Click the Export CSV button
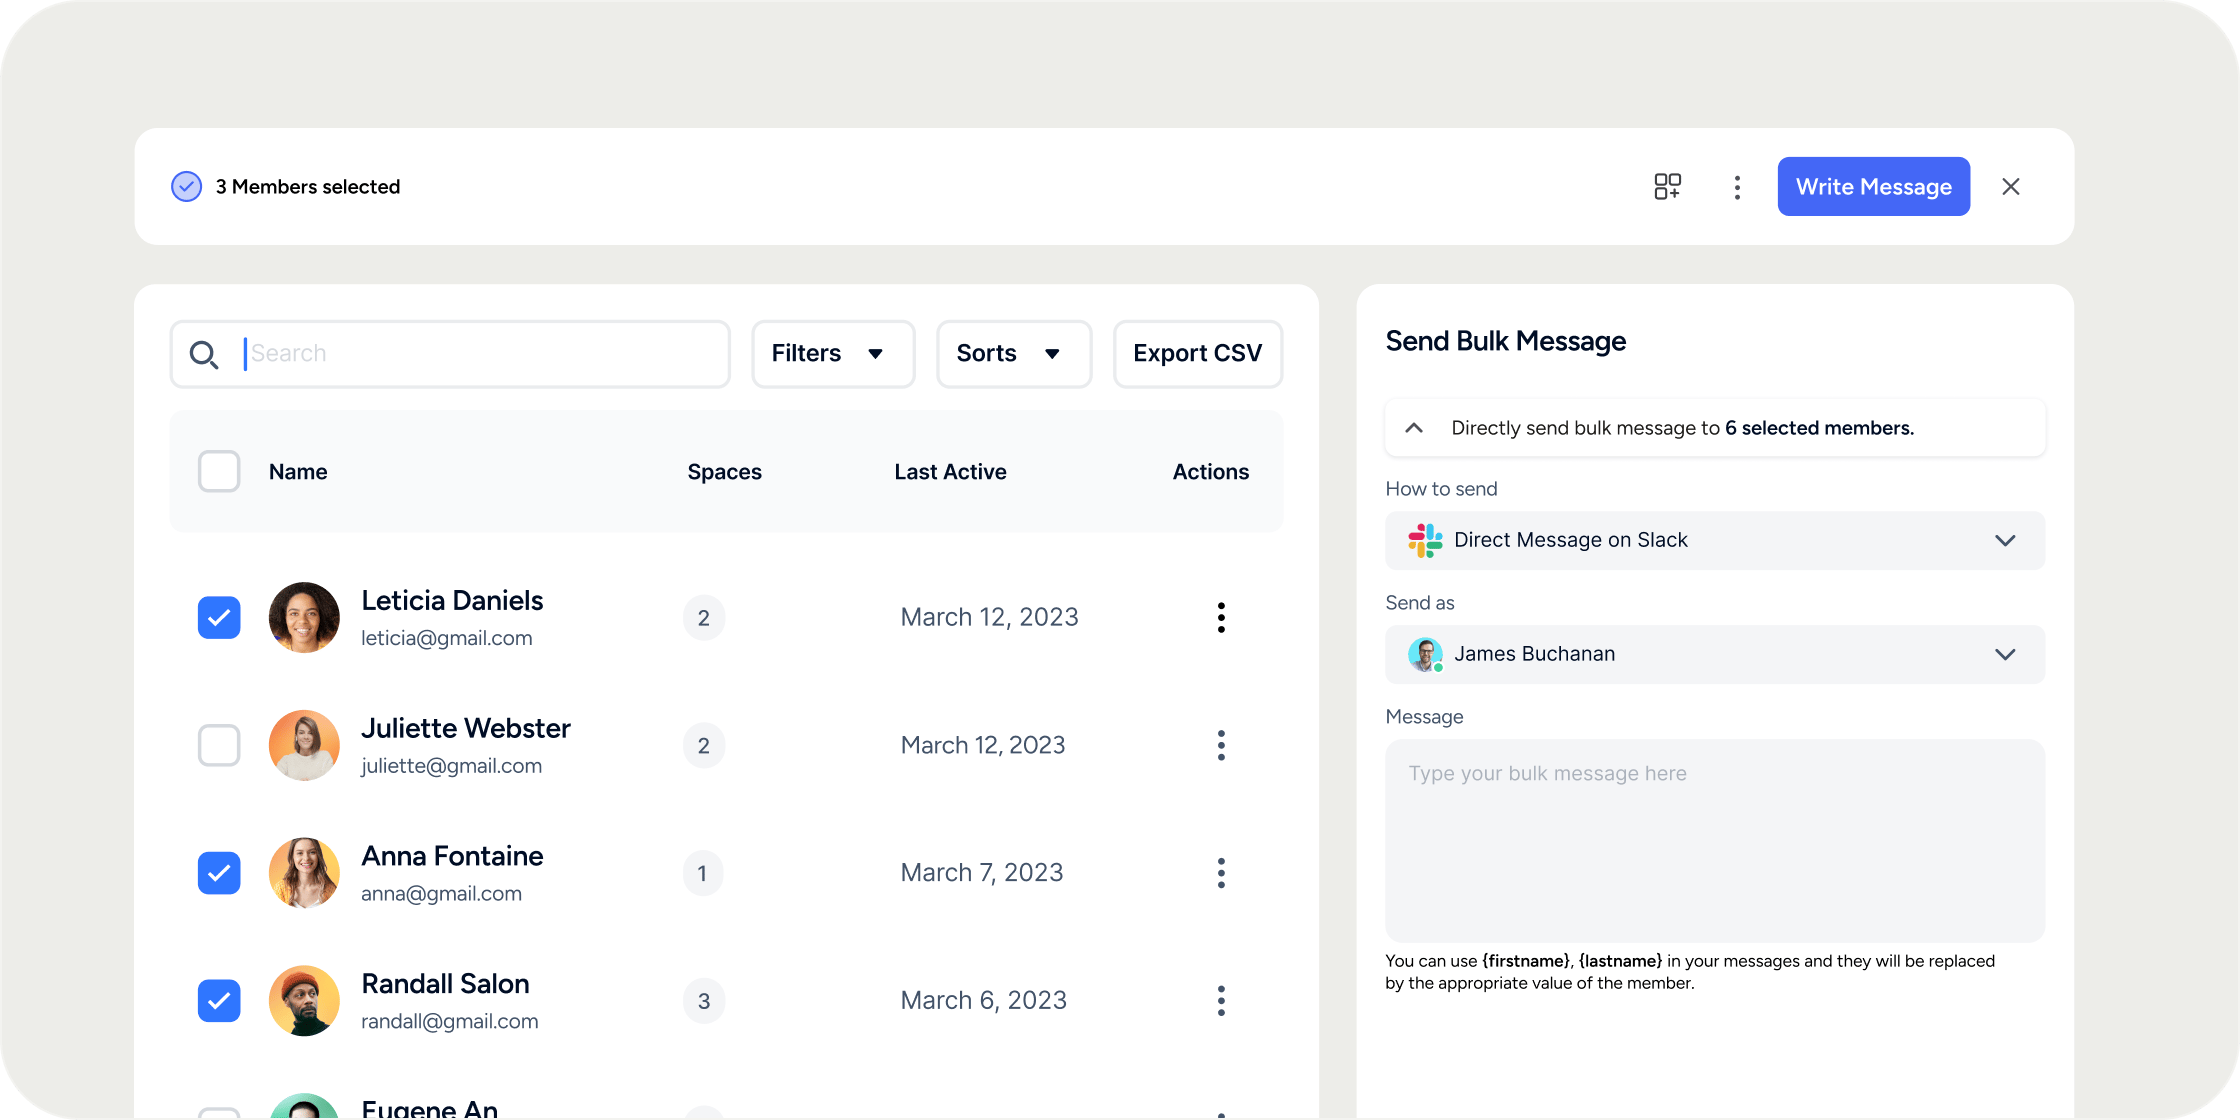 1198,354
